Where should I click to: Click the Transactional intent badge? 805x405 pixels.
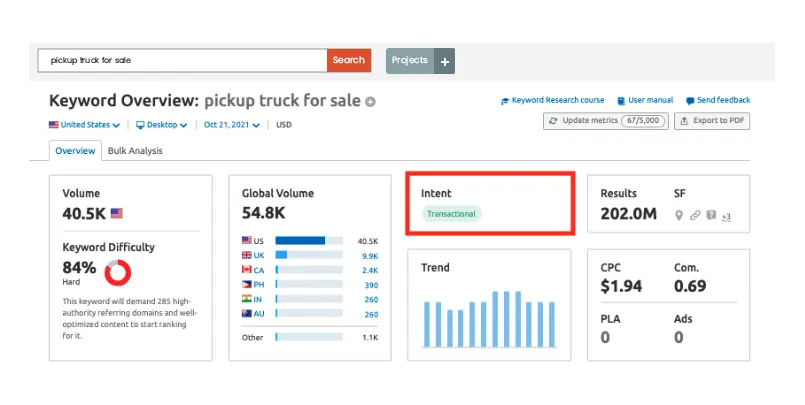click(451, 214)
